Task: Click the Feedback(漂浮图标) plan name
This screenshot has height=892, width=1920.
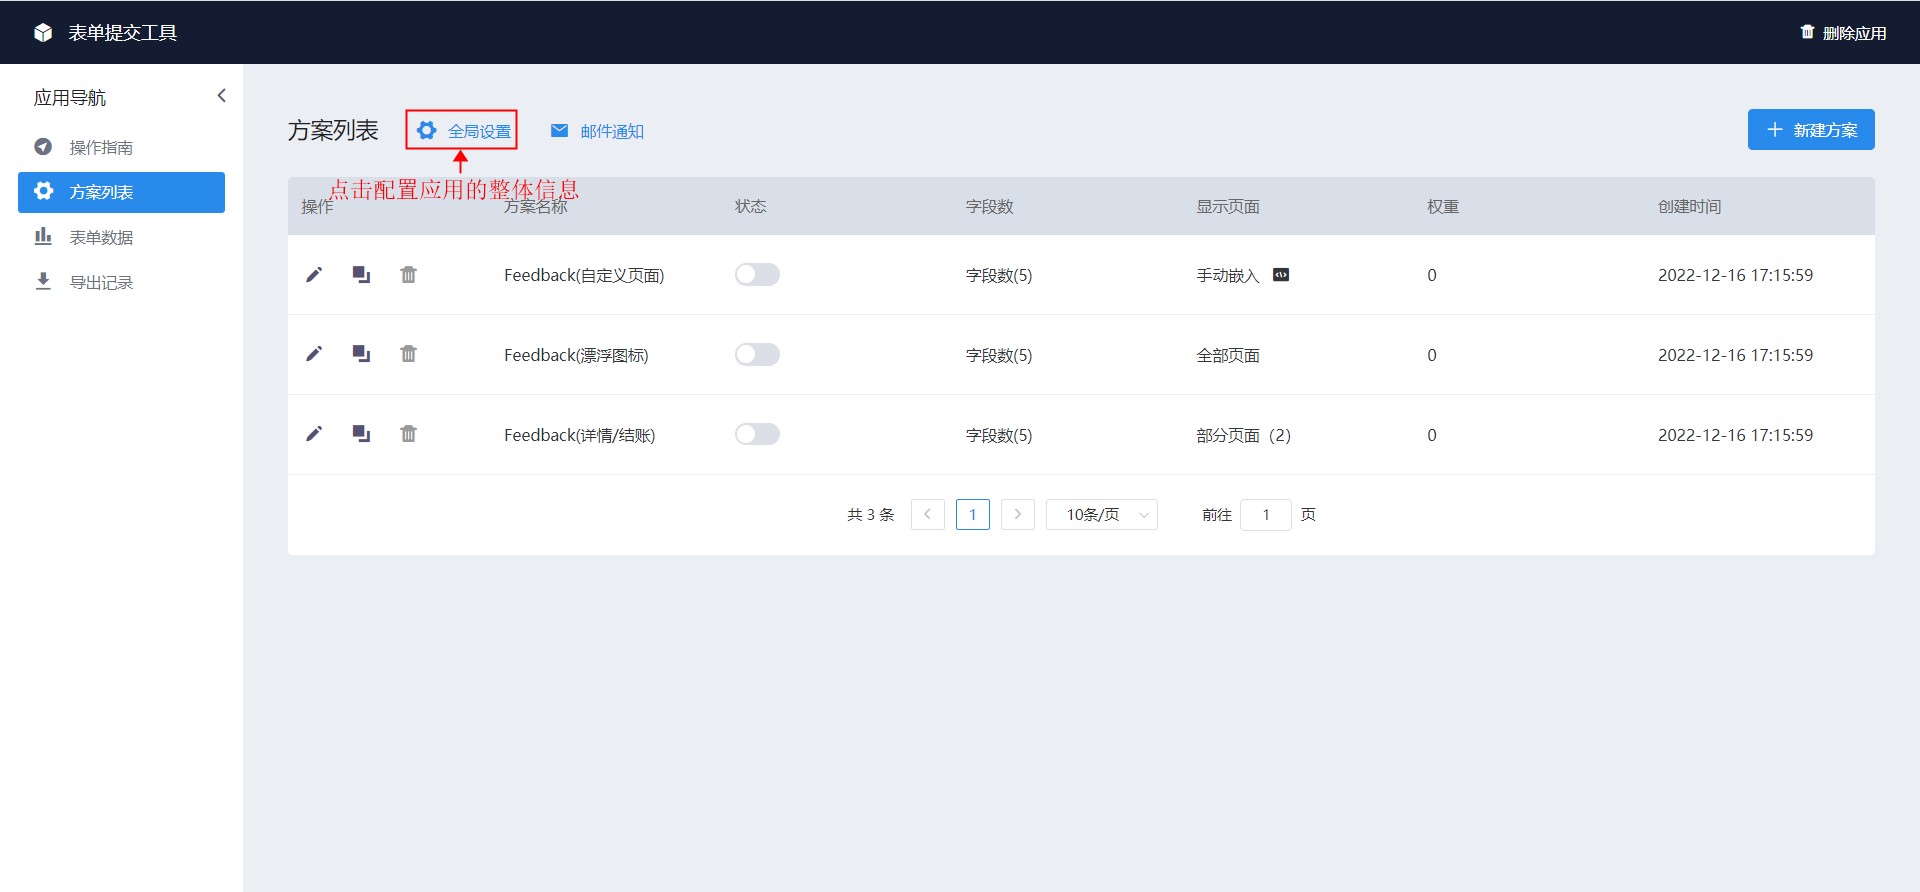Action: (x=576, y=355)
